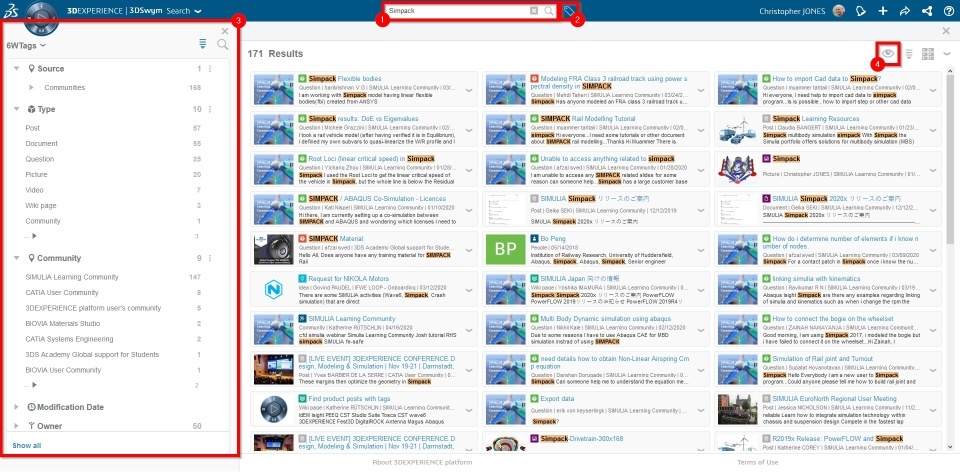Filter by Video type
Viewport: 960px width, 472px height.
tap(34, 190)
